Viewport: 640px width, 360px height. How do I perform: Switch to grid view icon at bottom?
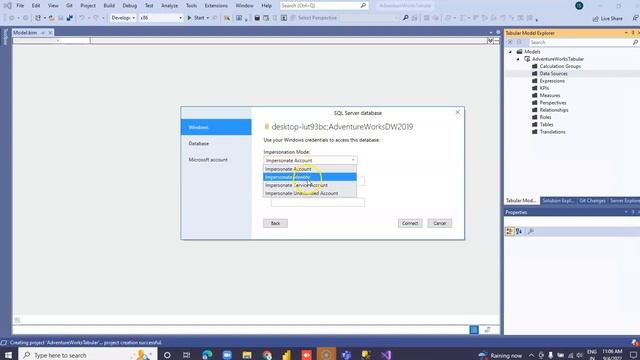pos(474,330)
